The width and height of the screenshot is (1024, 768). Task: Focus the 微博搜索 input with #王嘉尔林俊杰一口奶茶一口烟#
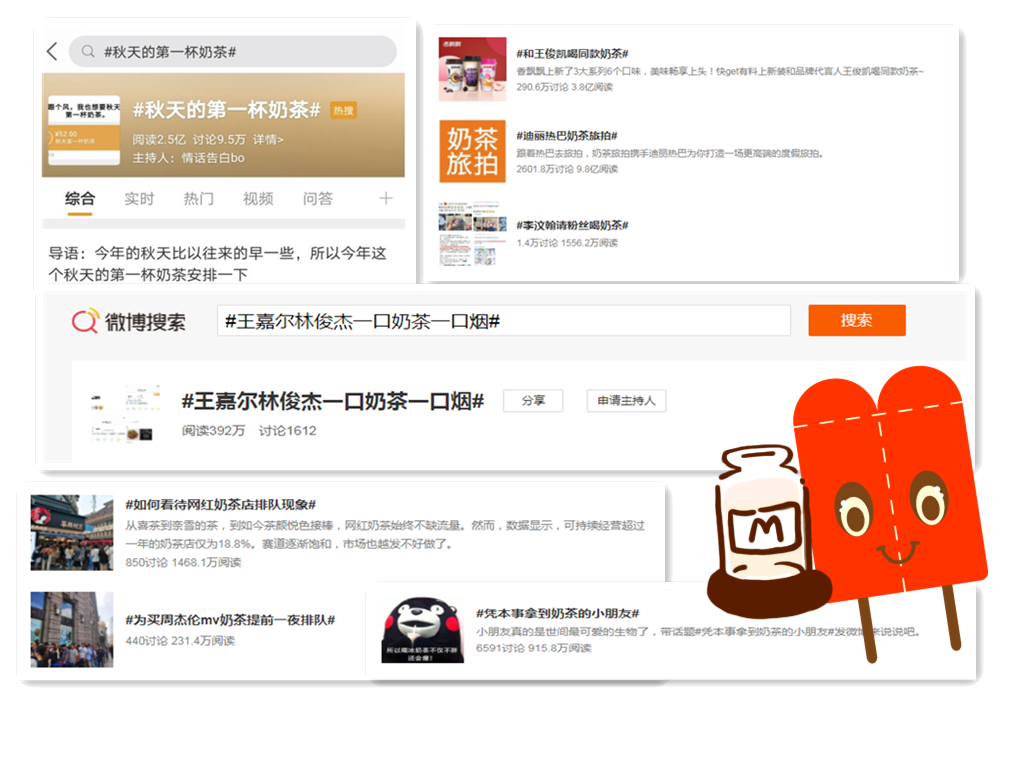click(504, 321)
